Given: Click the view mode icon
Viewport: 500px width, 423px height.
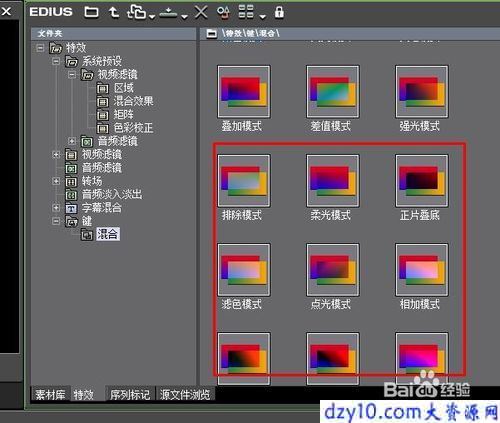Looking at the screenshot, I should point(246,12).
